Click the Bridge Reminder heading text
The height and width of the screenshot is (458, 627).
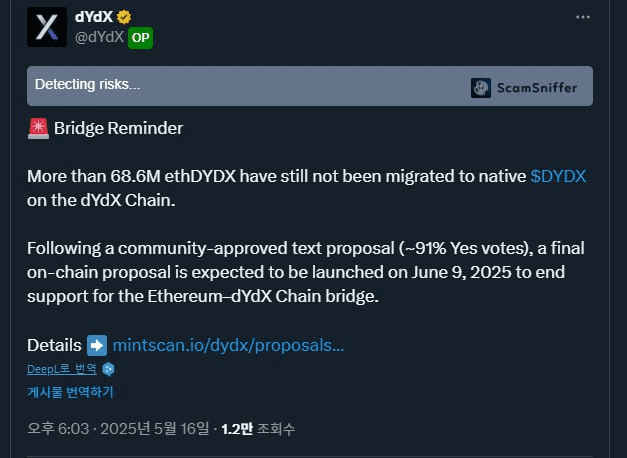click(x=118, y=128)
